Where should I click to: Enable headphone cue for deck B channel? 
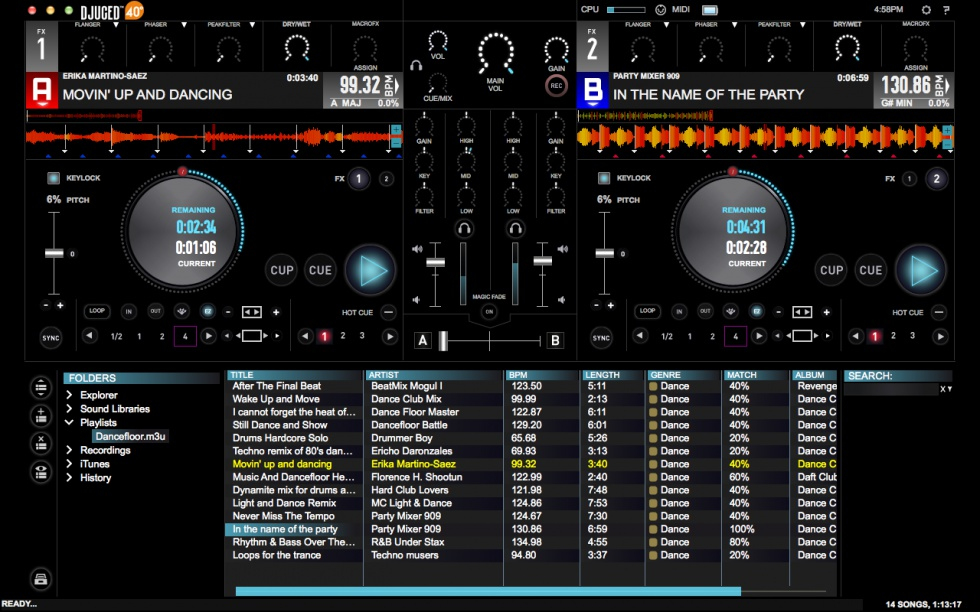(x=515, y=229)
